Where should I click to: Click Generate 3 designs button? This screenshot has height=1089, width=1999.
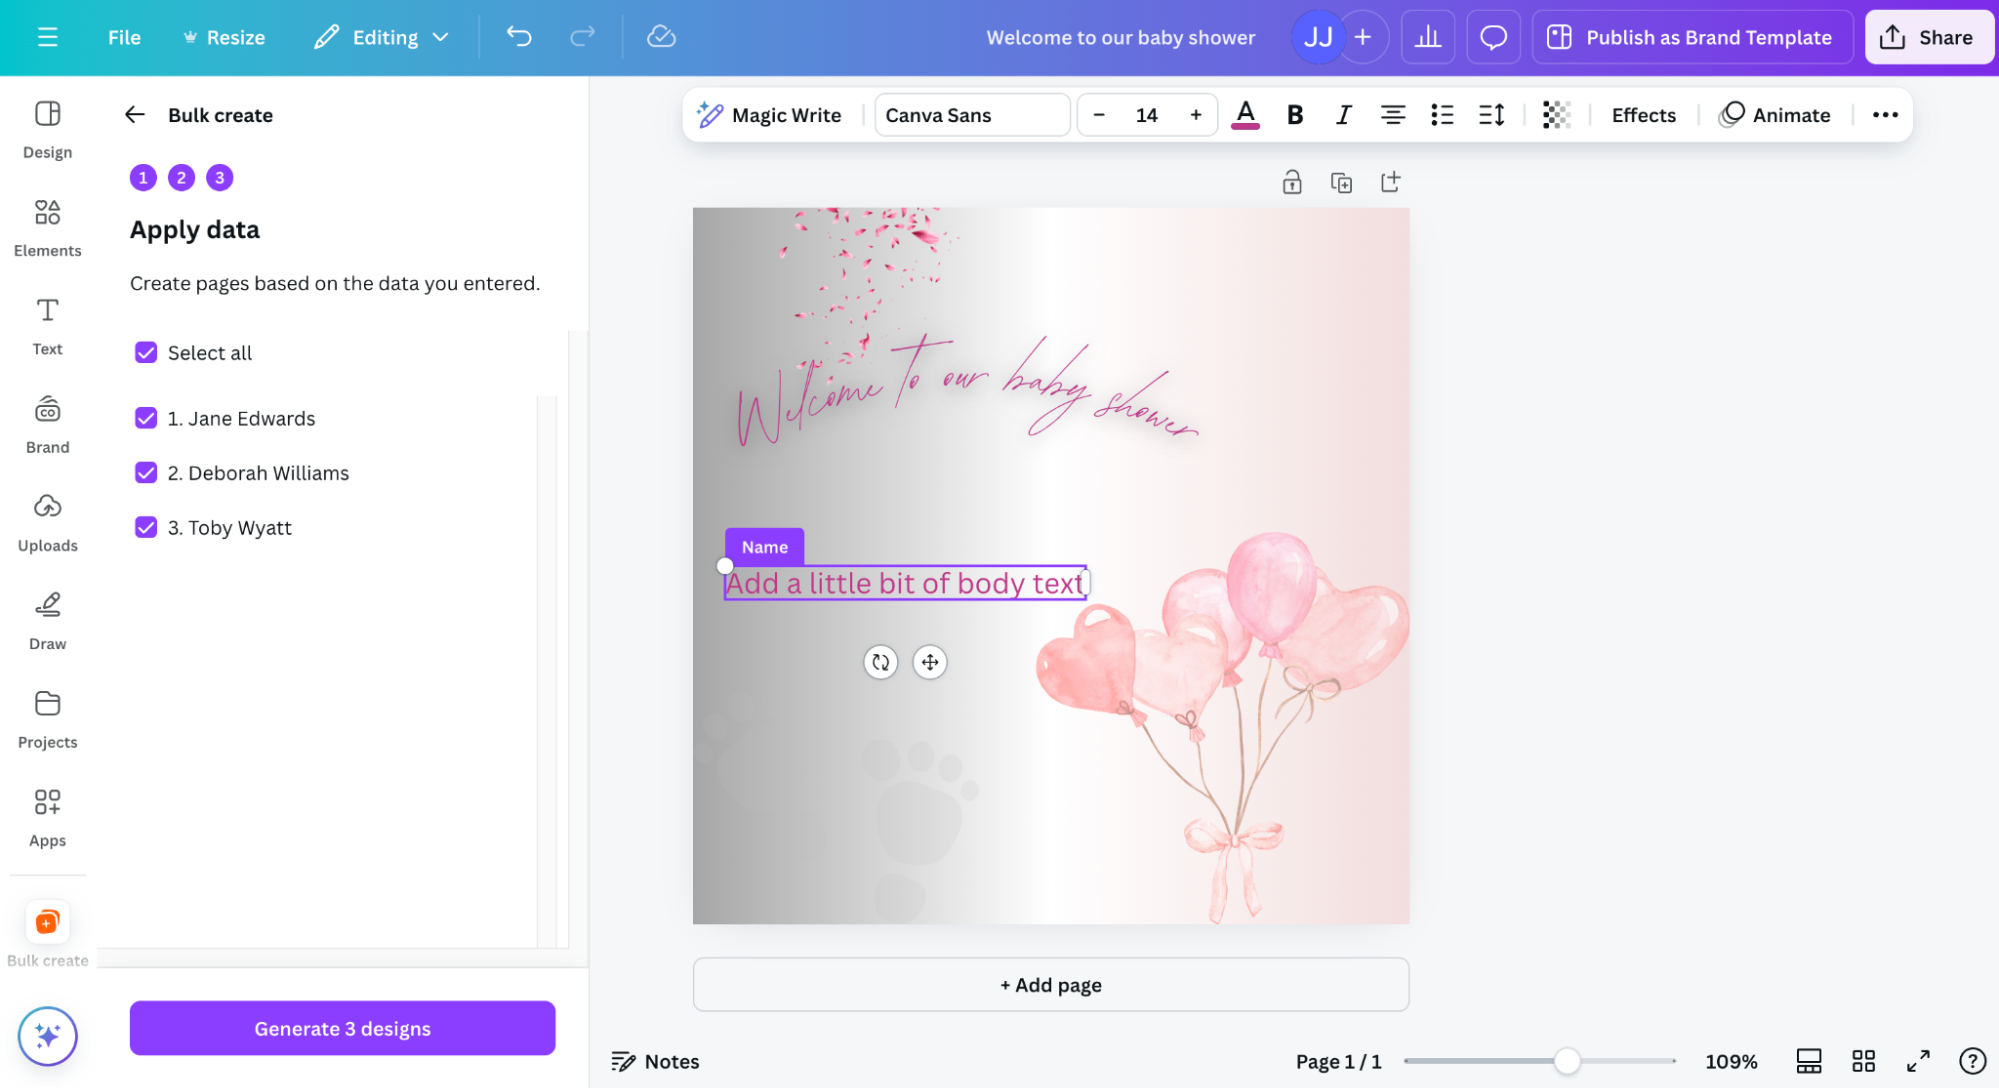coord(342,1028)
